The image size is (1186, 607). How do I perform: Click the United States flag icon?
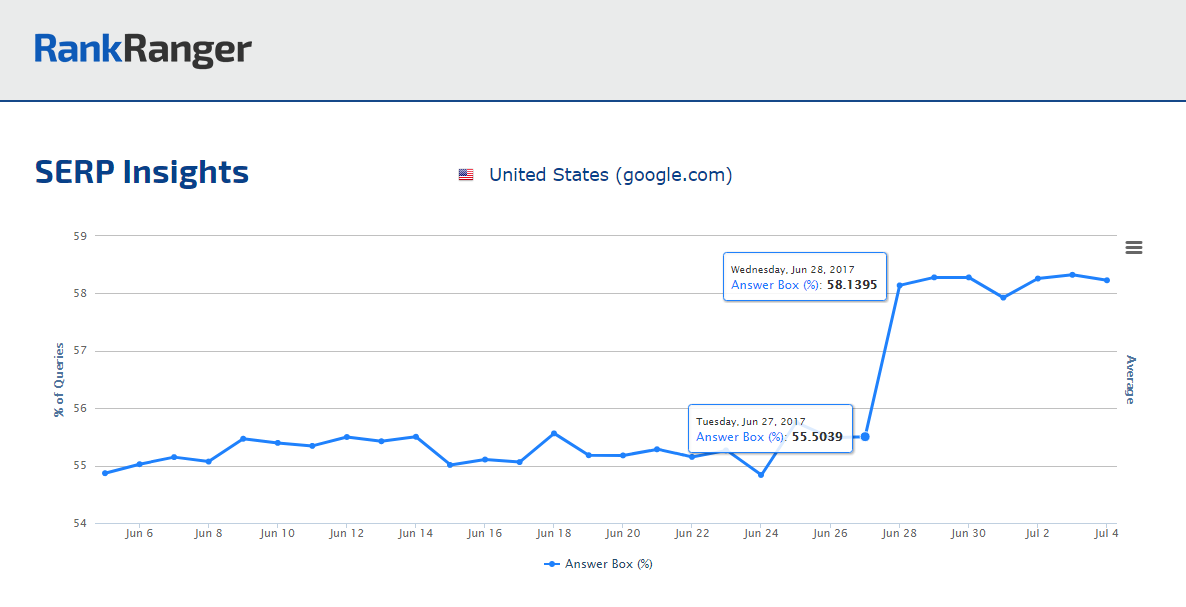coord(466,175)
